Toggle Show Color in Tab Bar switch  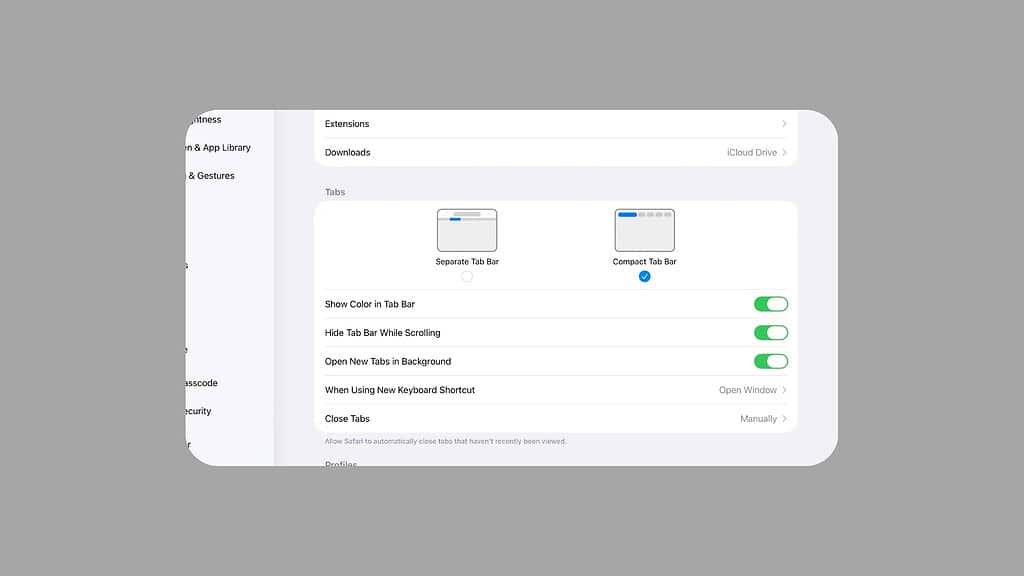click(x=771, y=304)
